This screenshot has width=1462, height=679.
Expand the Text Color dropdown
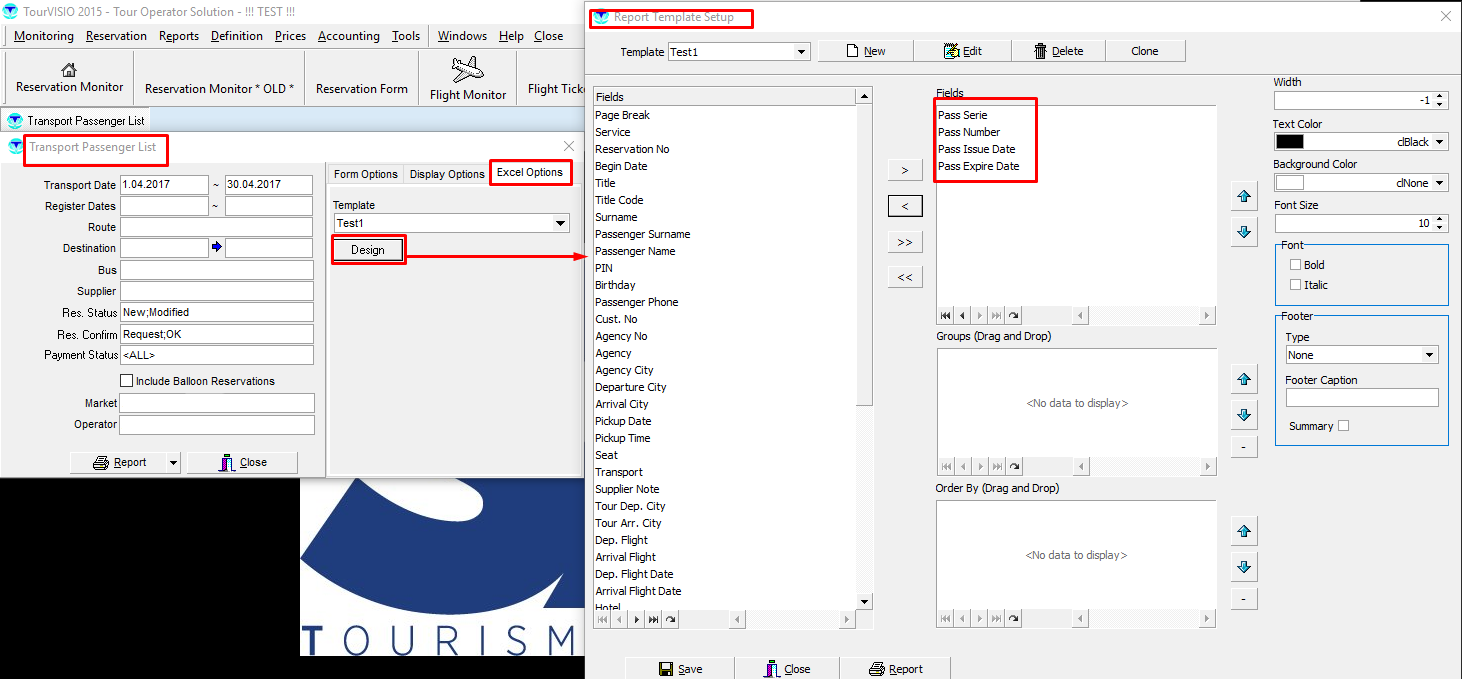pos(1440,142)
